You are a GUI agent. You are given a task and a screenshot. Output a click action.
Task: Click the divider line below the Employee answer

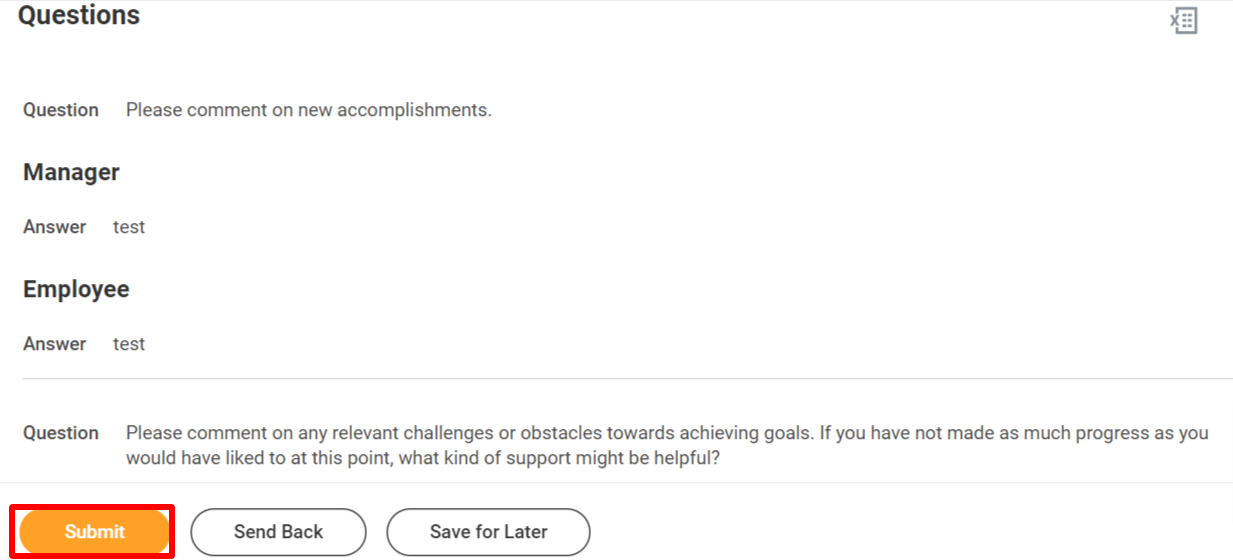click(628, 379)
